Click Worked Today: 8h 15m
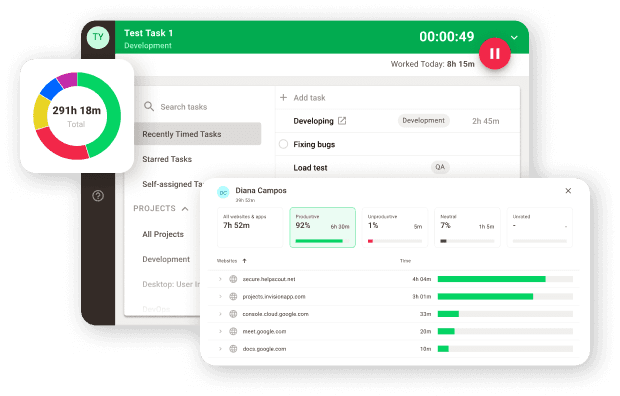Viewport: 620px width, 396px height. [433, 64]
